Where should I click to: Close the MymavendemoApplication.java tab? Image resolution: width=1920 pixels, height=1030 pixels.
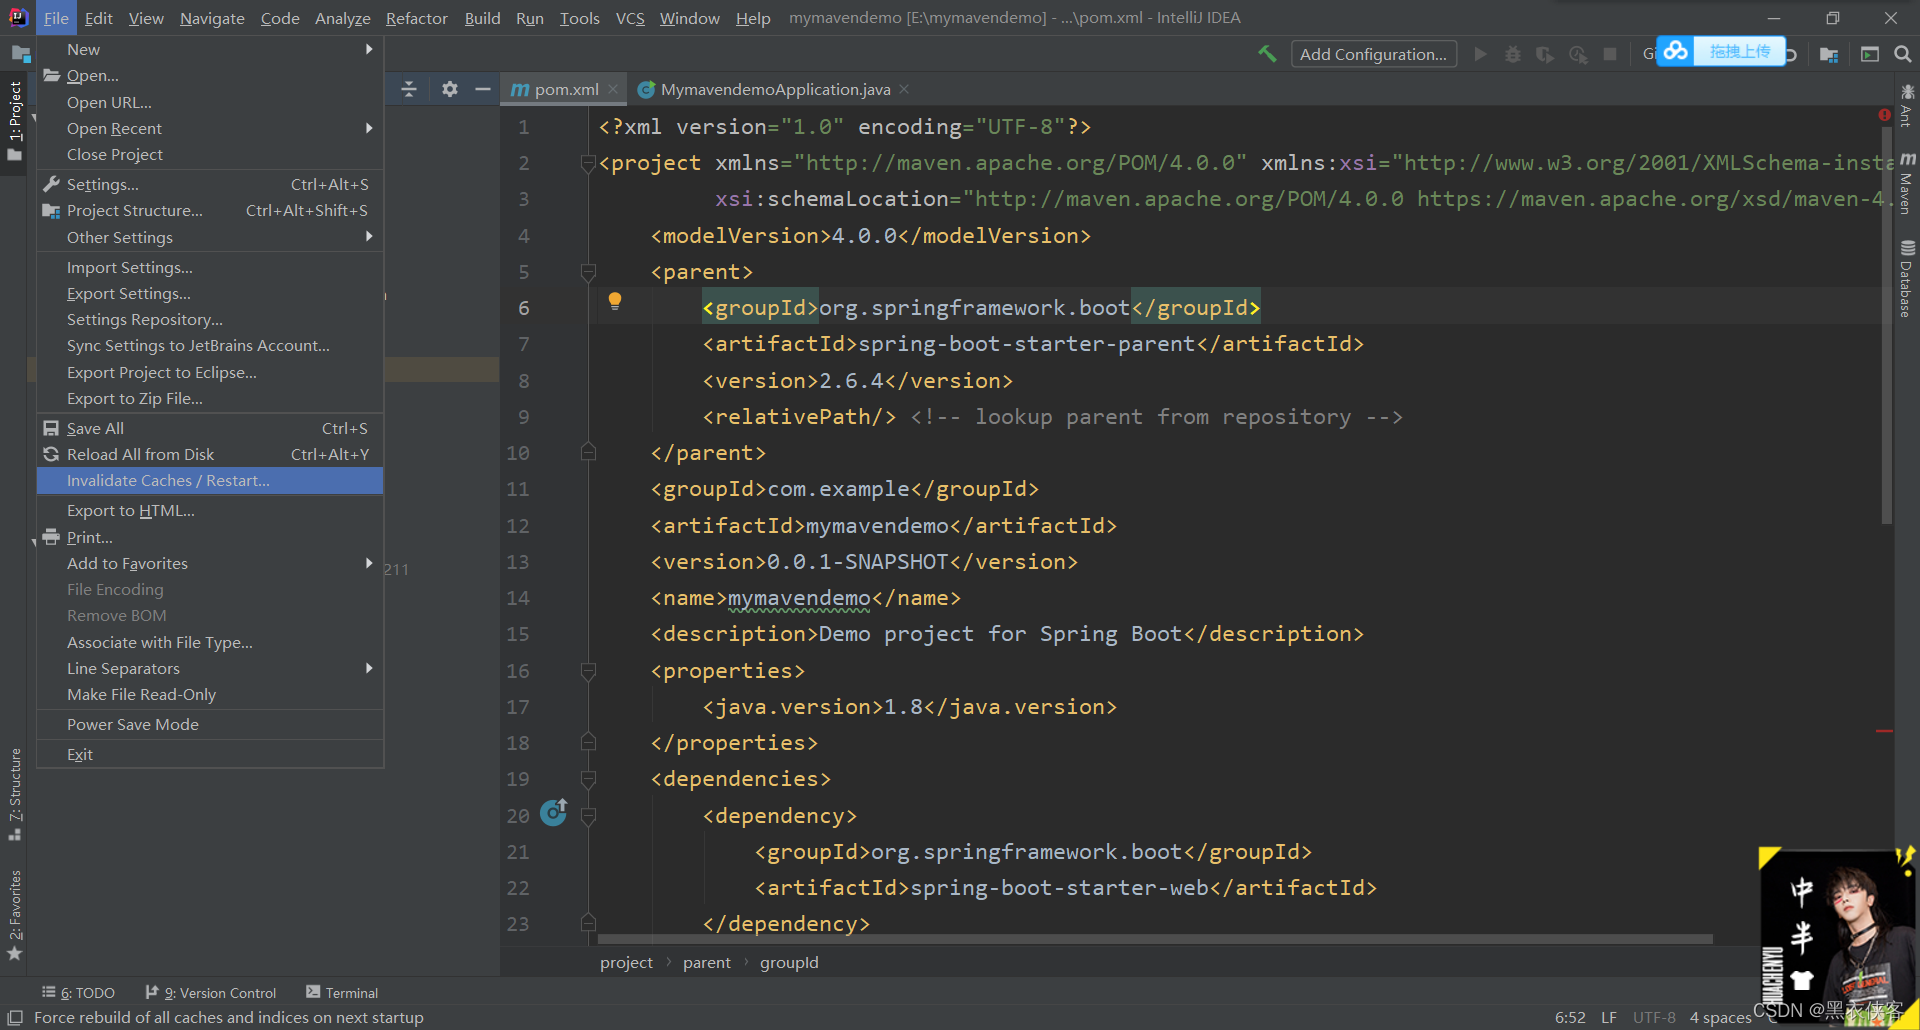click(x=904, y=89)
